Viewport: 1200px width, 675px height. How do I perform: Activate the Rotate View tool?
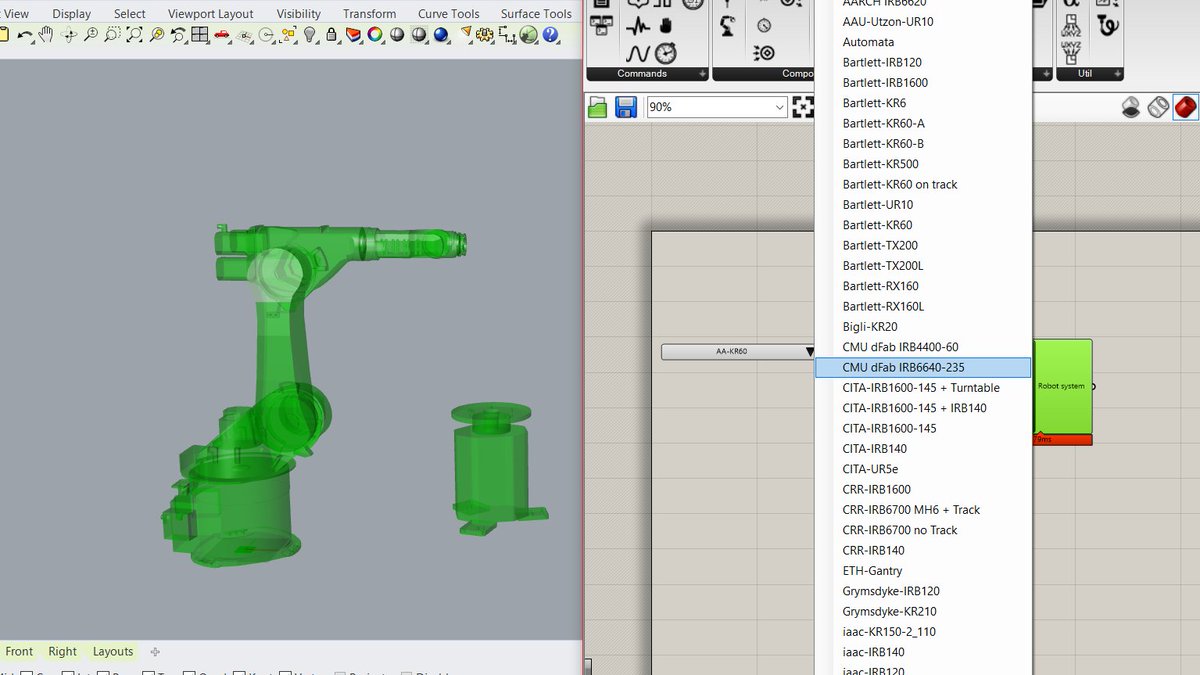tap(69, 34)
